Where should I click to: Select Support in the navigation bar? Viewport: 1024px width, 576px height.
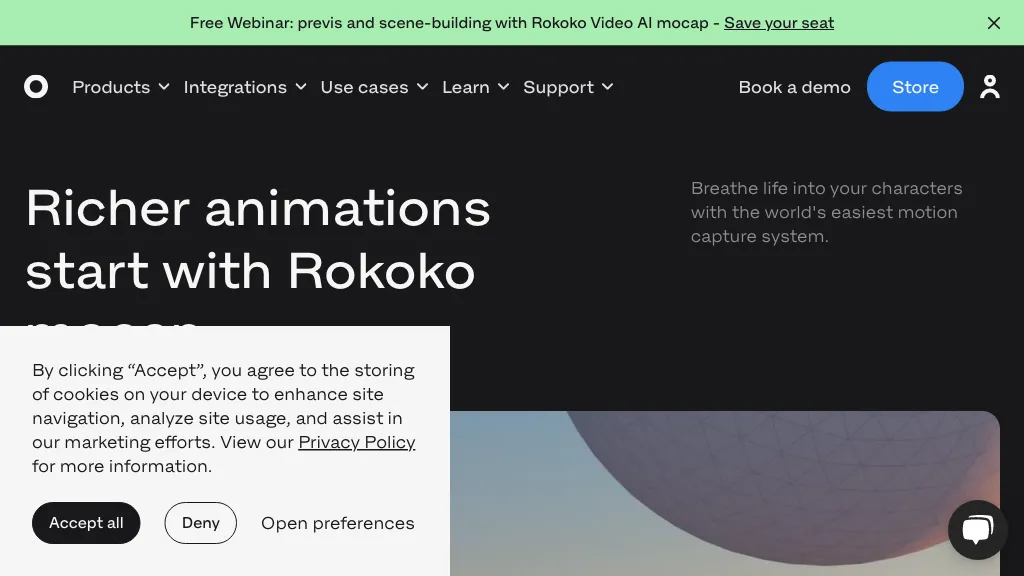click(558, 87)
